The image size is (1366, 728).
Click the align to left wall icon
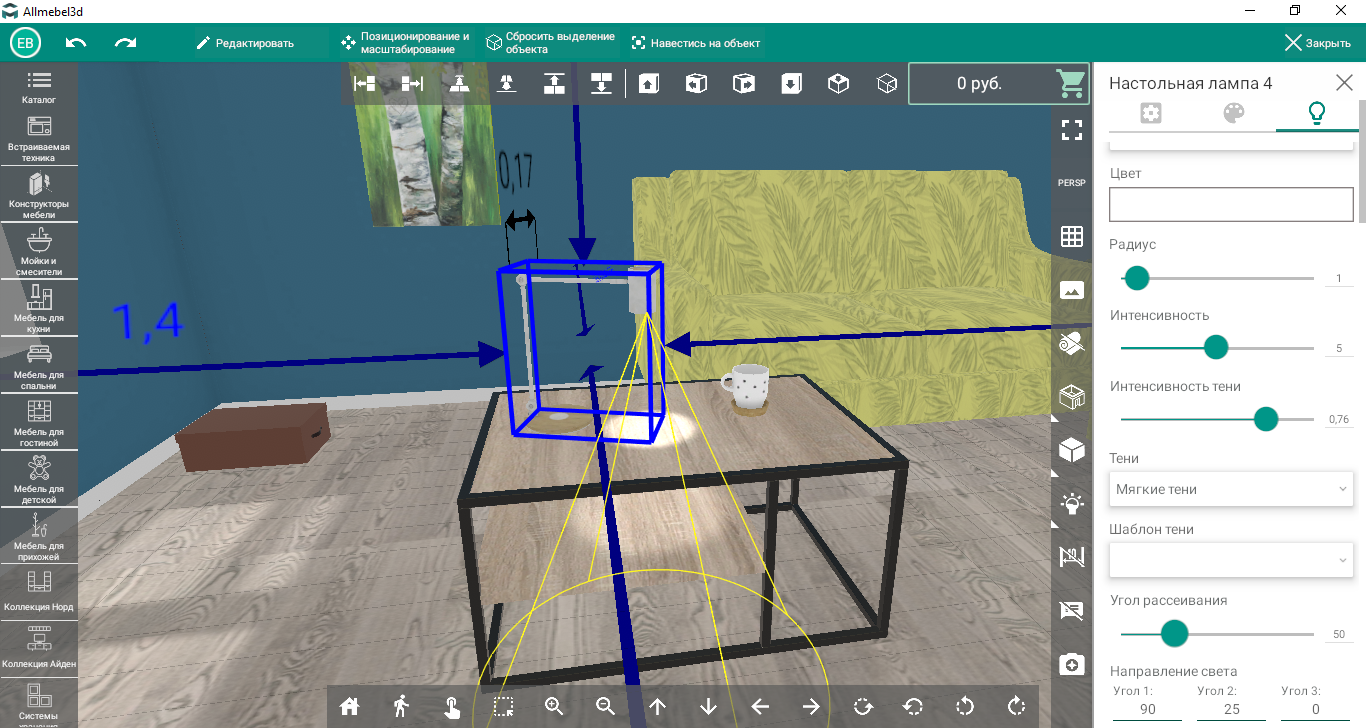(x=365, y=84)
